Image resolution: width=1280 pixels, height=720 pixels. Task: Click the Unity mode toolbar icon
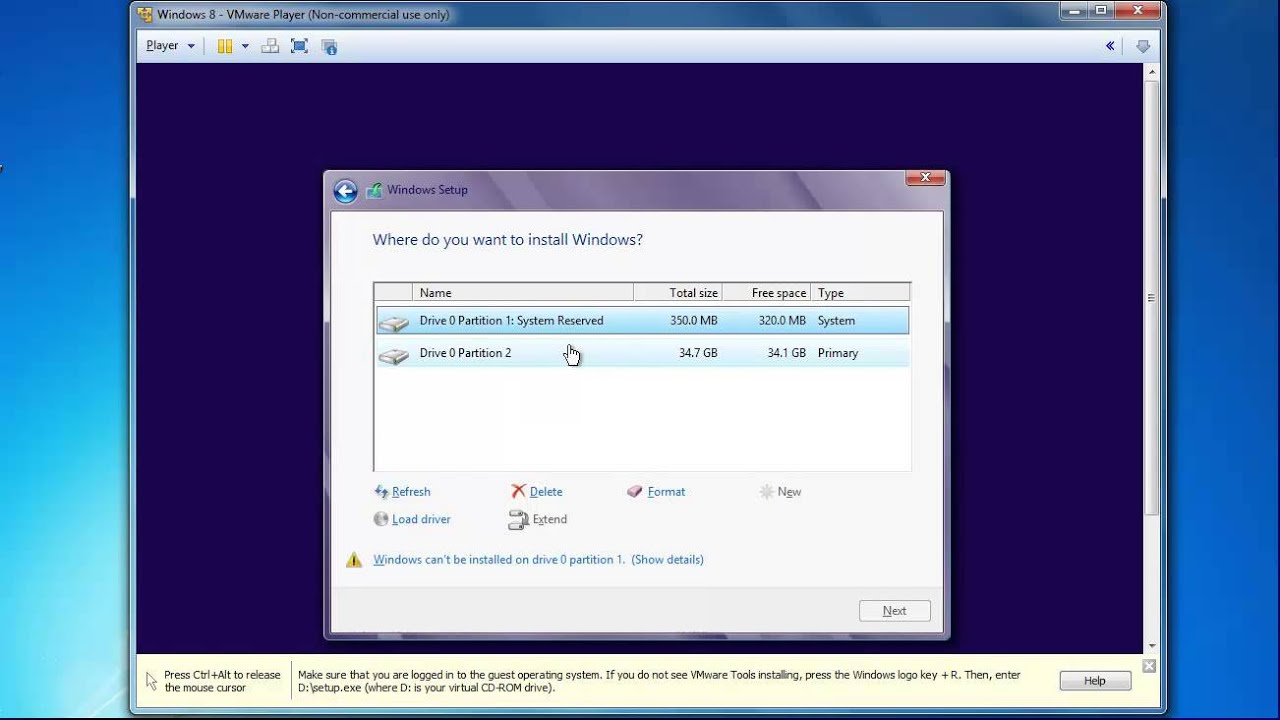329,46
